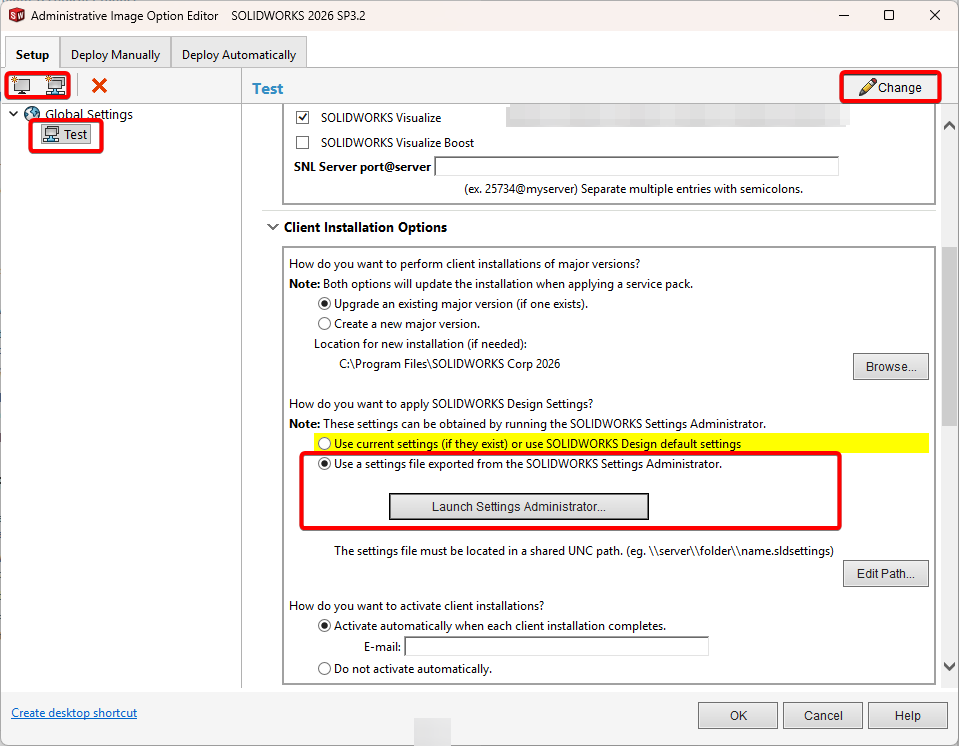
Task: Click the scrollbar down arrow
Action: 949,667
